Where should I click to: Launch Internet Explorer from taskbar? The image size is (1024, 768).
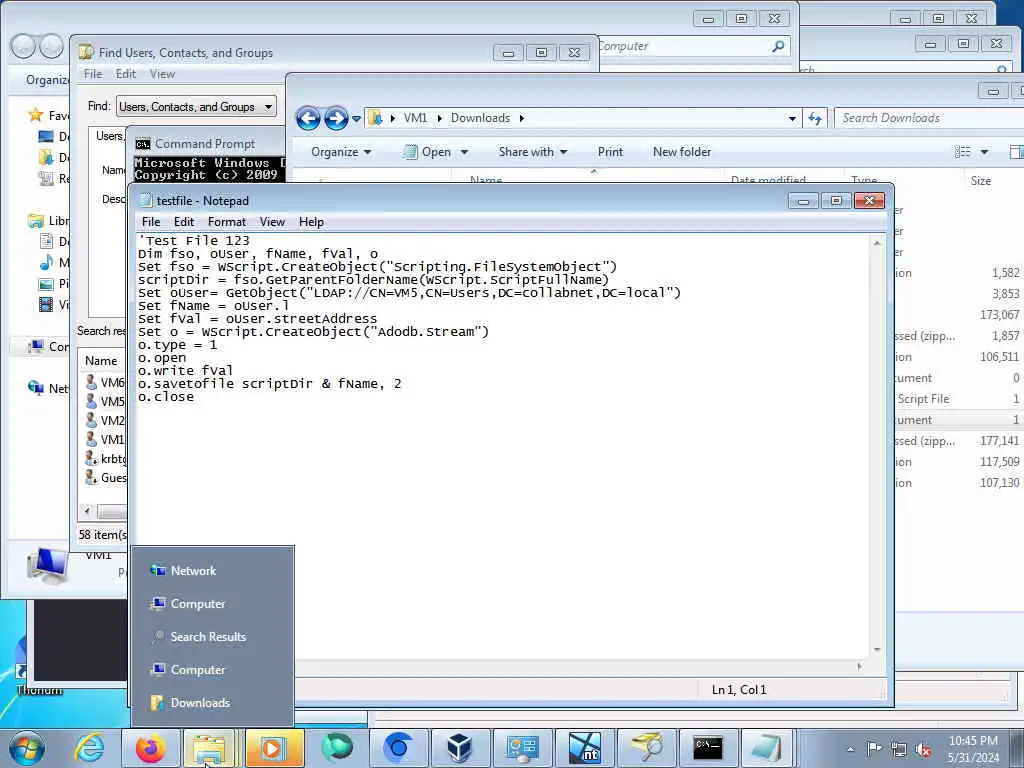89,748
